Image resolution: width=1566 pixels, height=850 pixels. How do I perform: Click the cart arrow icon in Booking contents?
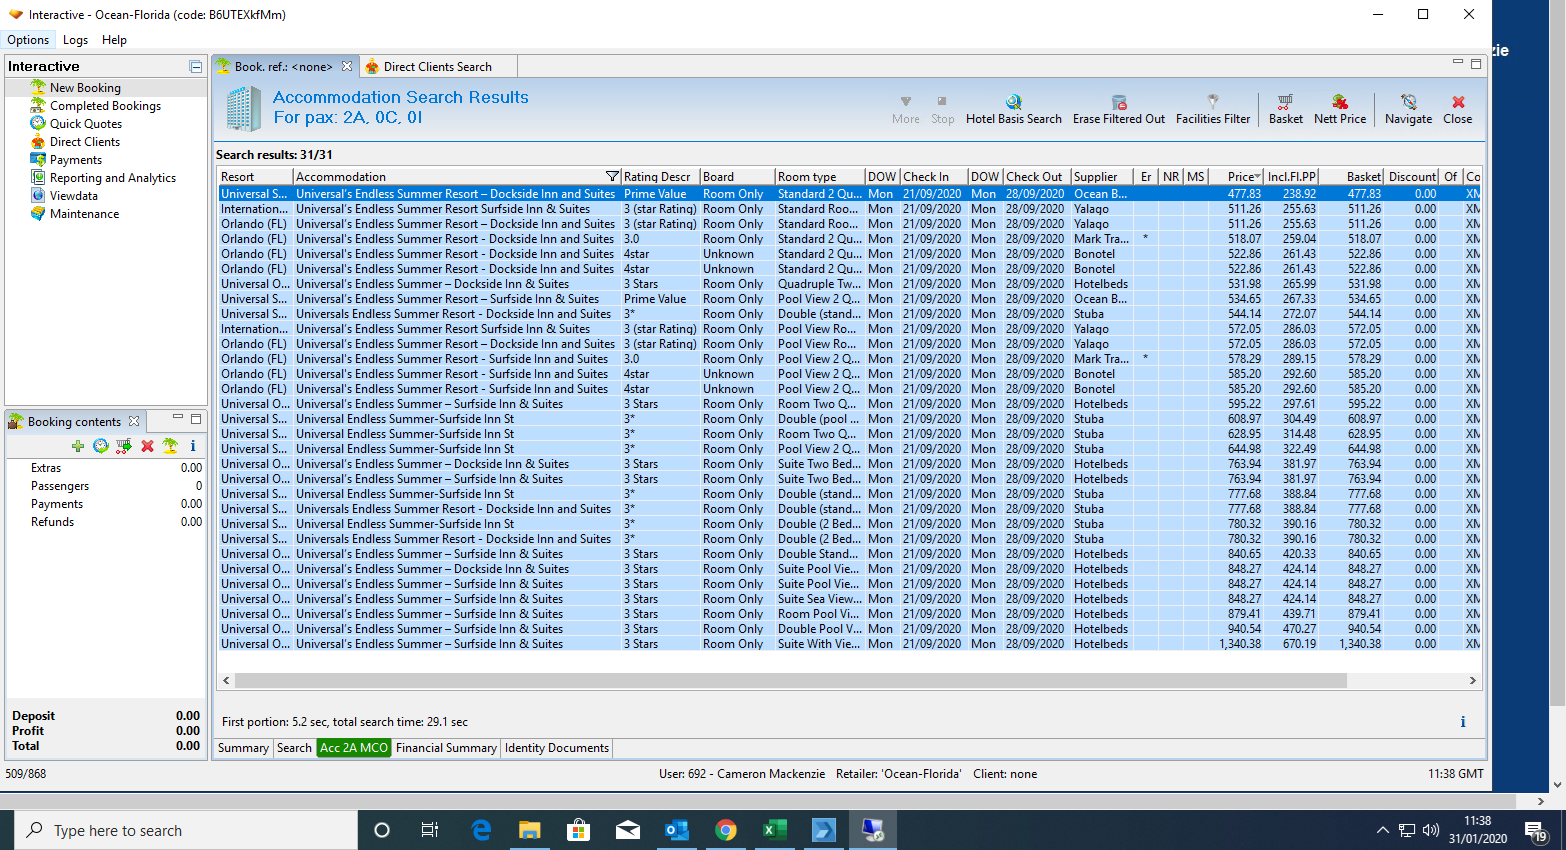pyautogui.click(x=124, y=446)
